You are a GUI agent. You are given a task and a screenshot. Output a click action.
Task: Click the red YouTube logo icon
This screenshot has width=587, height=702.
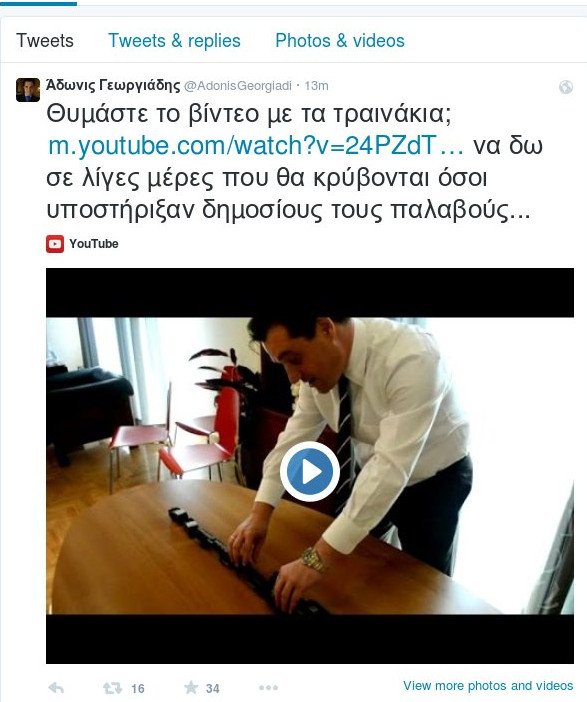55,244
